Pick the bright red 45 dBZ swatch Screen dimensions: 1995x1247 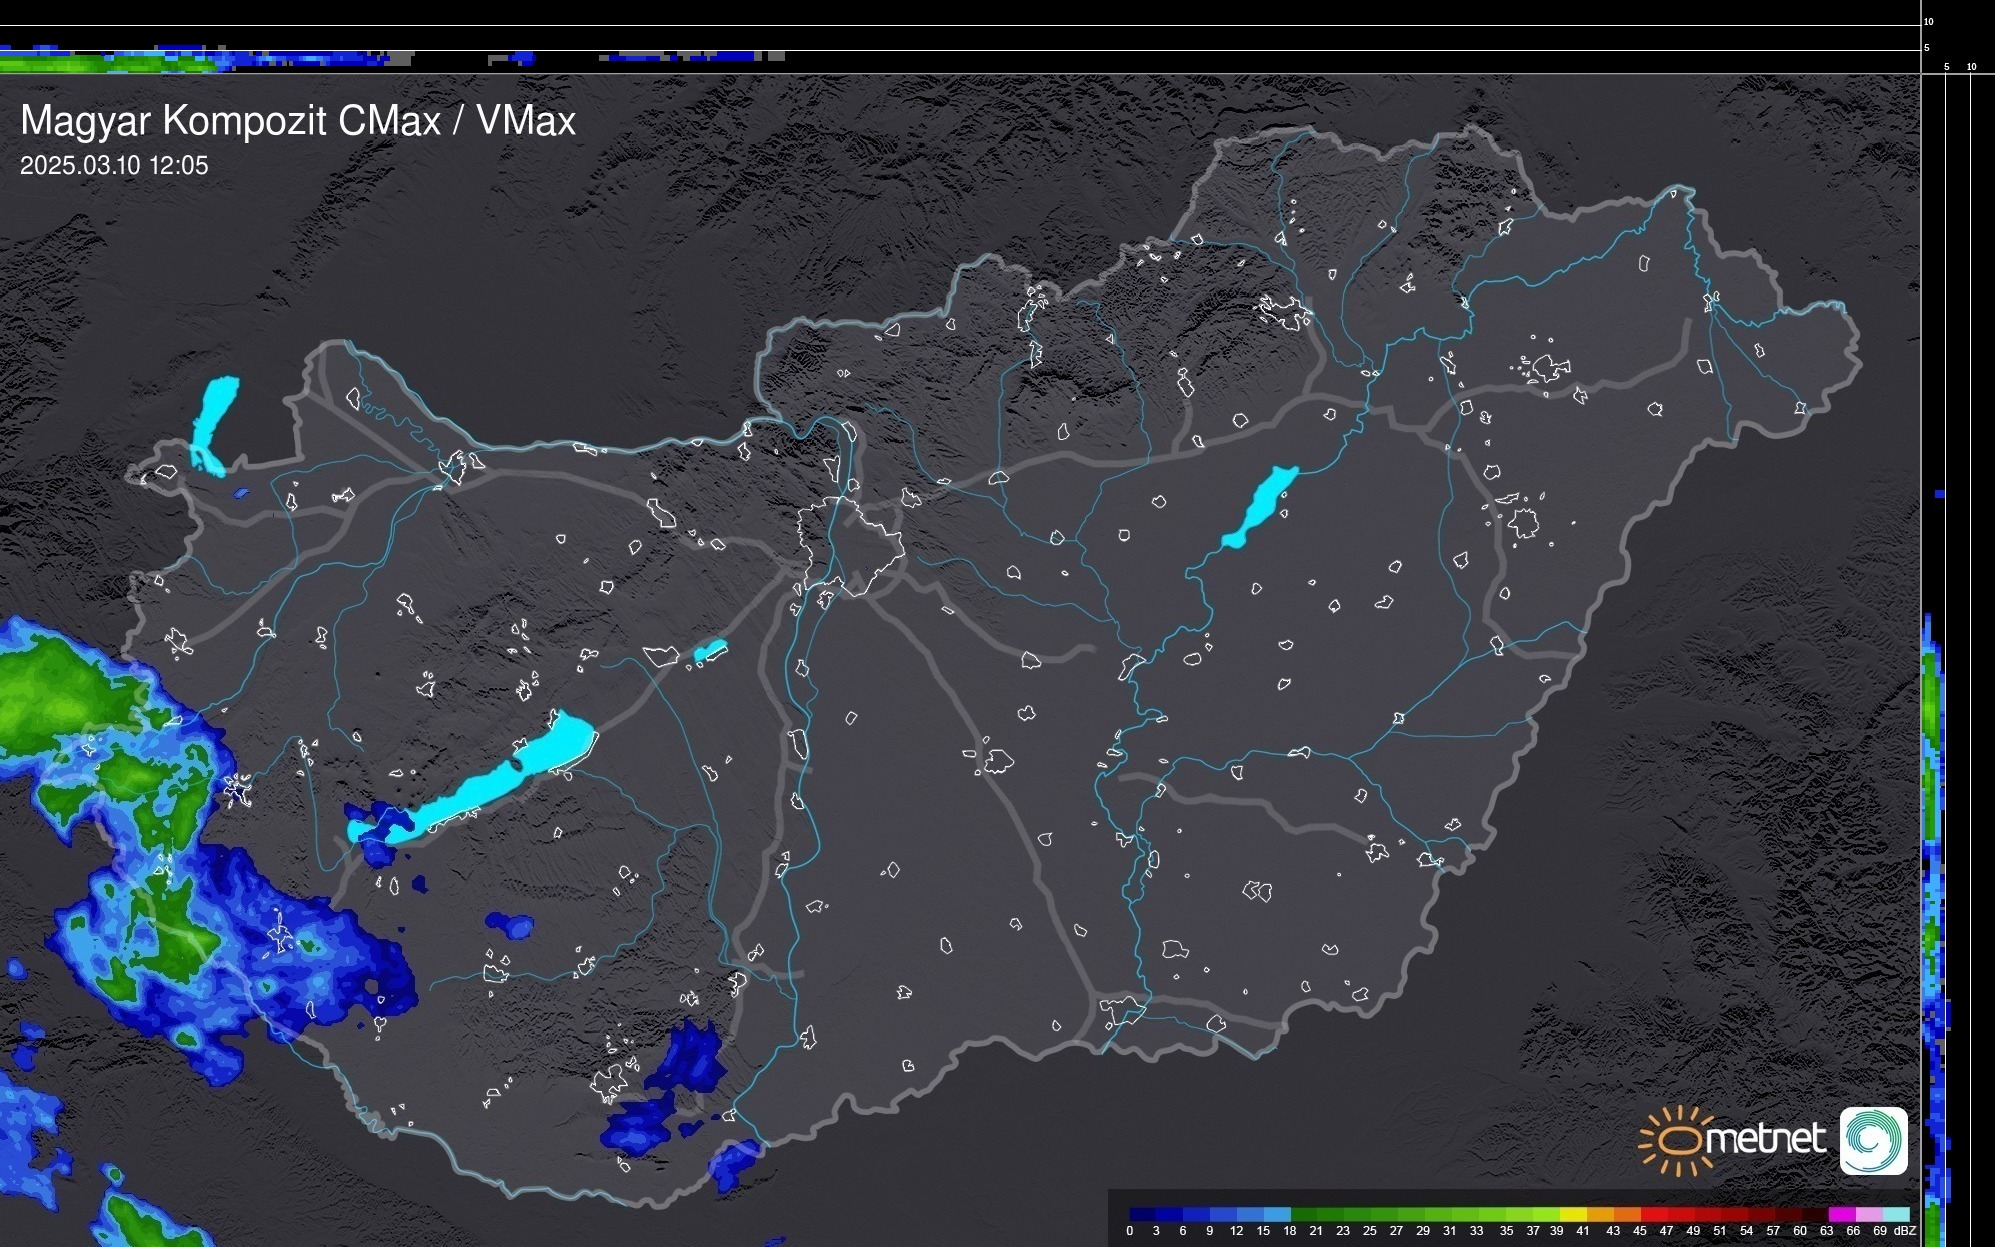[1654, 1214]
